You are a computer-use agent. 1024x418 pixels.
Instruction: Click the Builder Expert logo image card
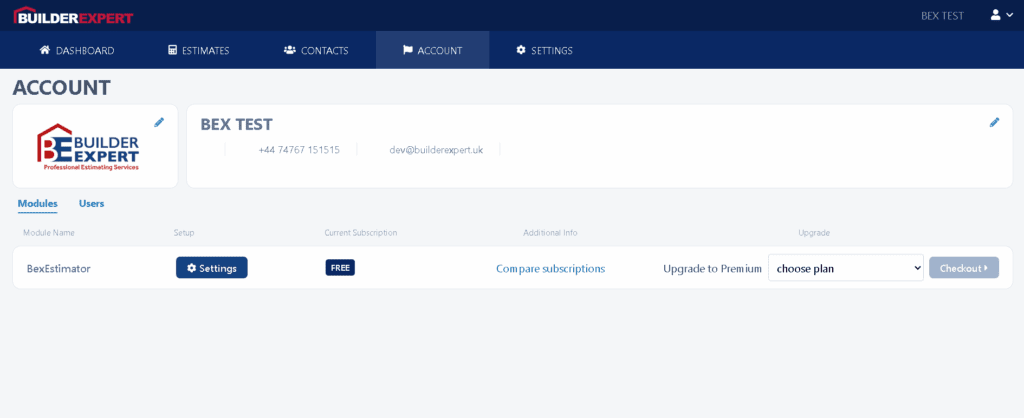[x=89, y=148]
